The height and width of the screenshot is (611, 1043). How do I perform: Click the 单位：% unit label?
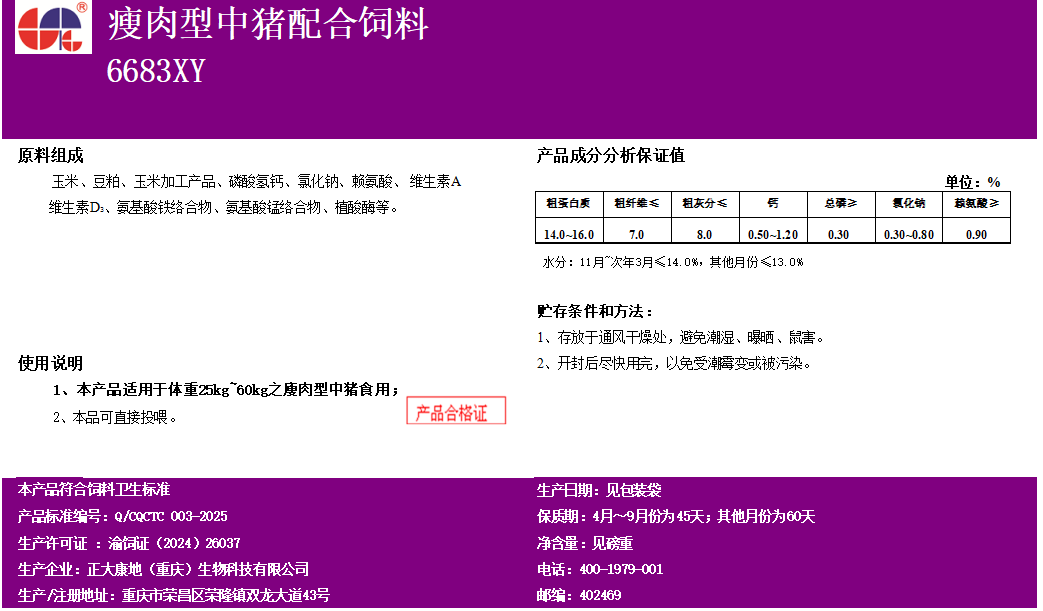pyautogui.click(x=972, y=182)
